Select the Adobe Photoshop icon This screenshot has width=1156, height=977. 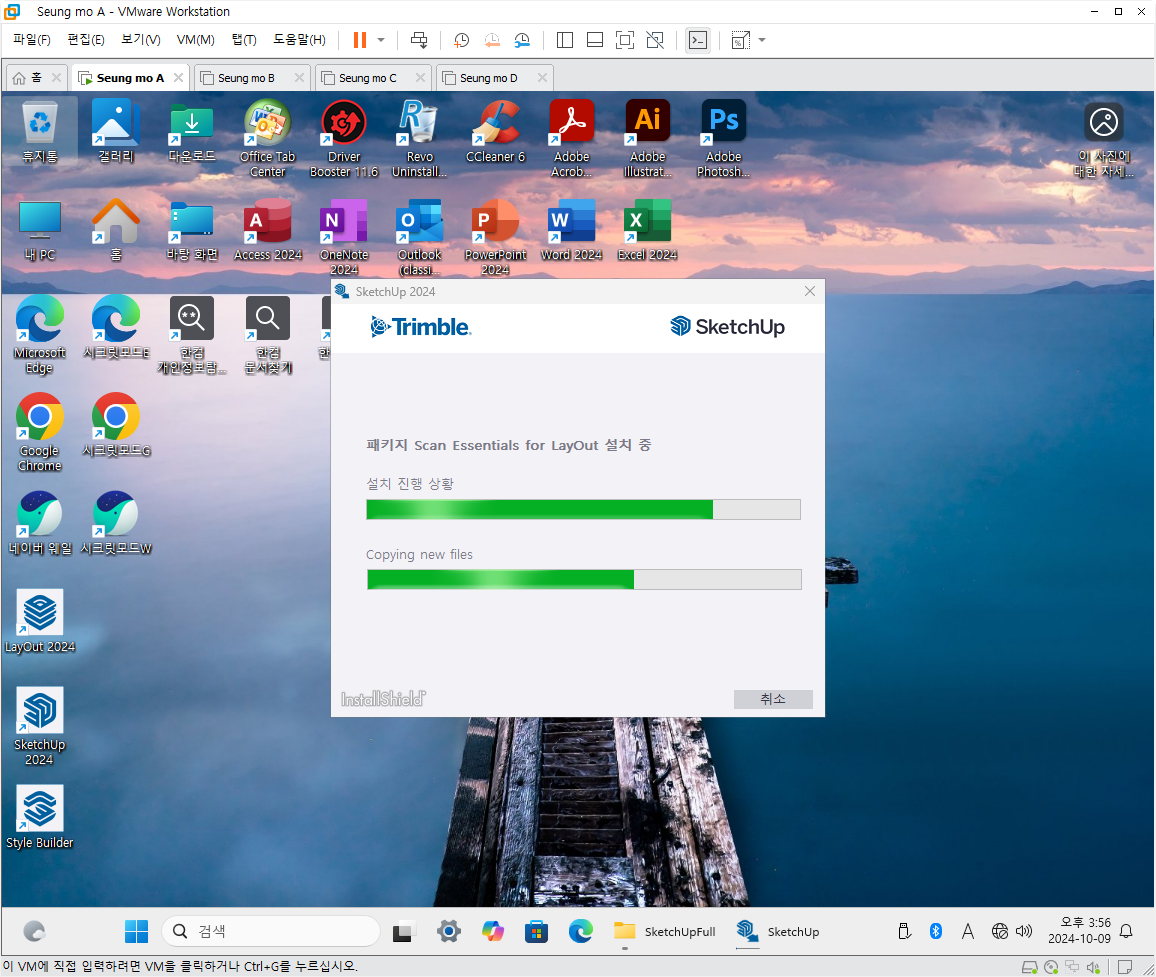pos(723,139)
